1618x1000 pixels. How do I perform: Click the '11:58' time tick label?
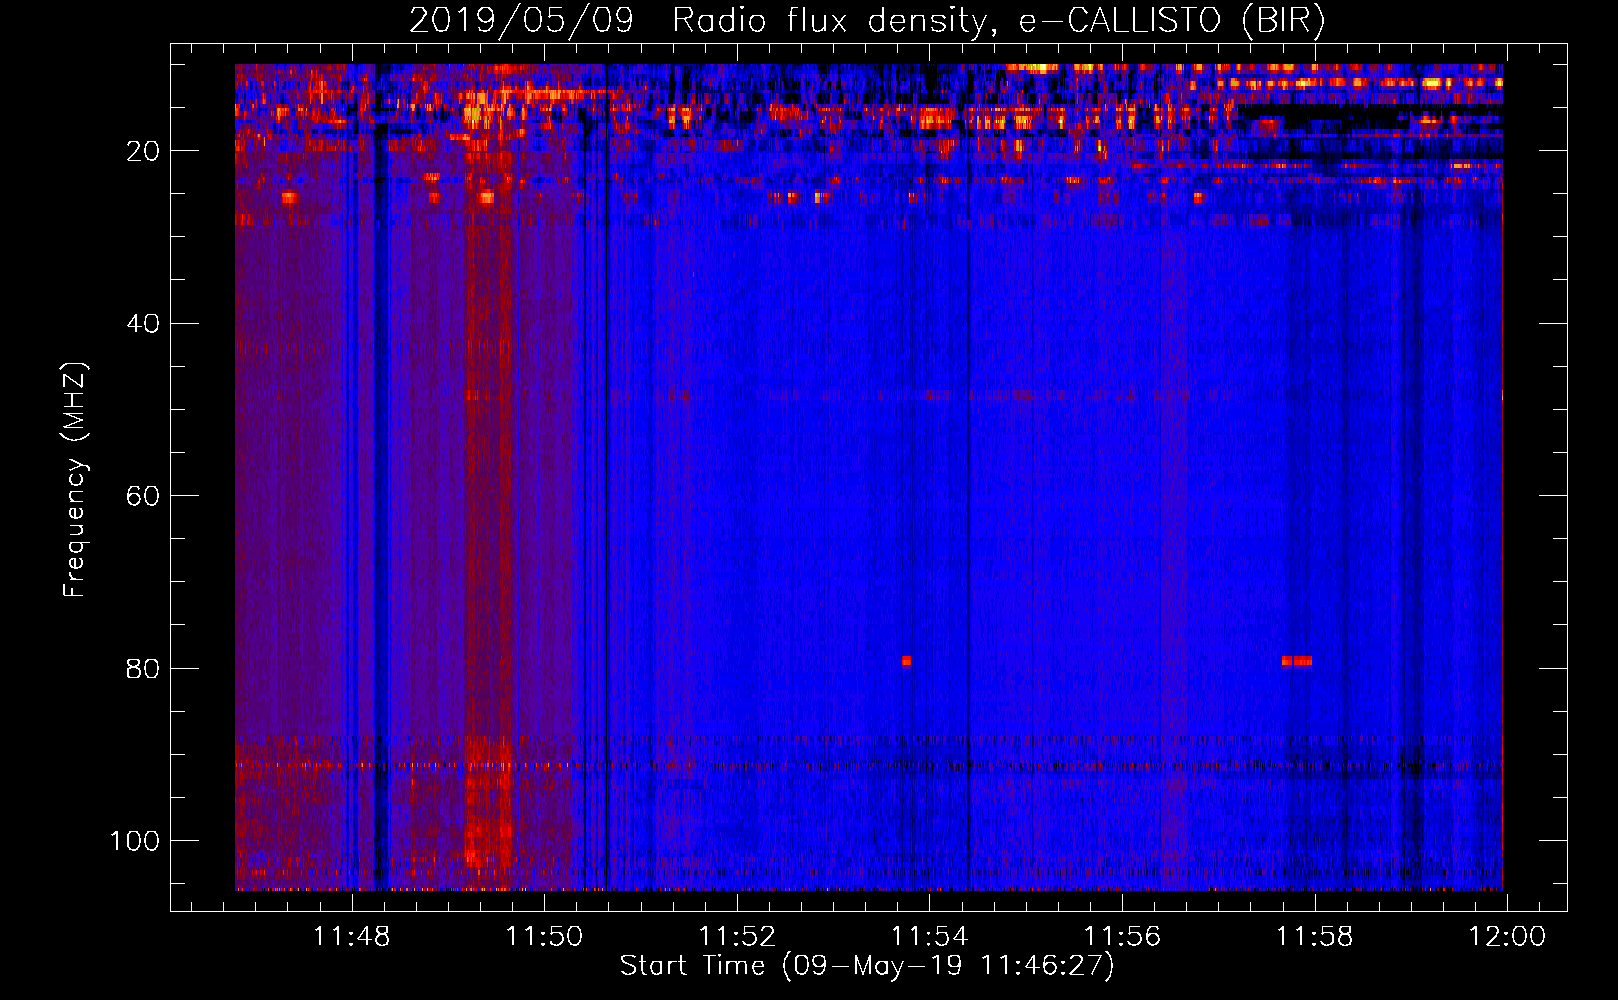[1315, 937]
